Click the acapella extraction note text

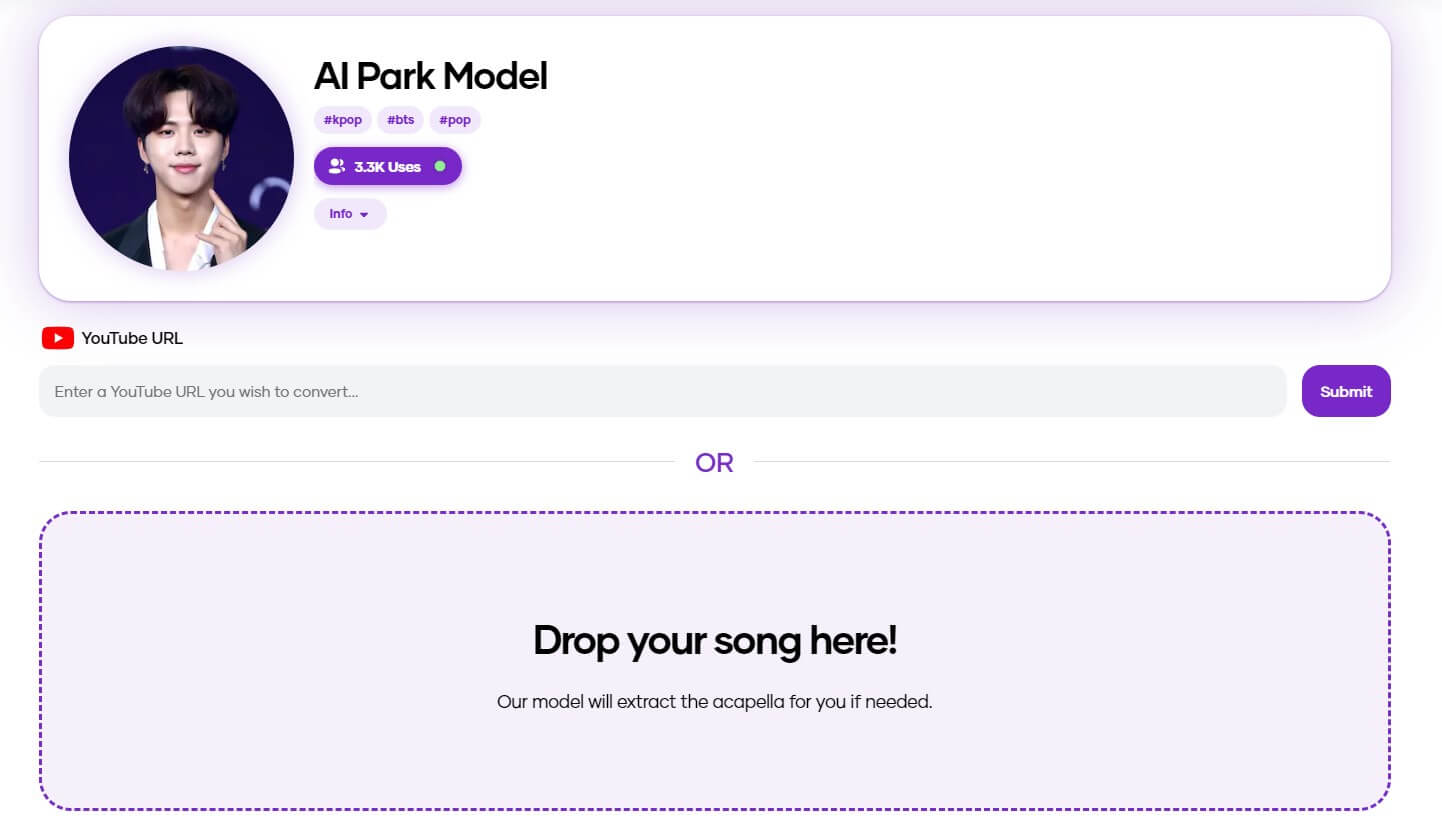point(713,701)
